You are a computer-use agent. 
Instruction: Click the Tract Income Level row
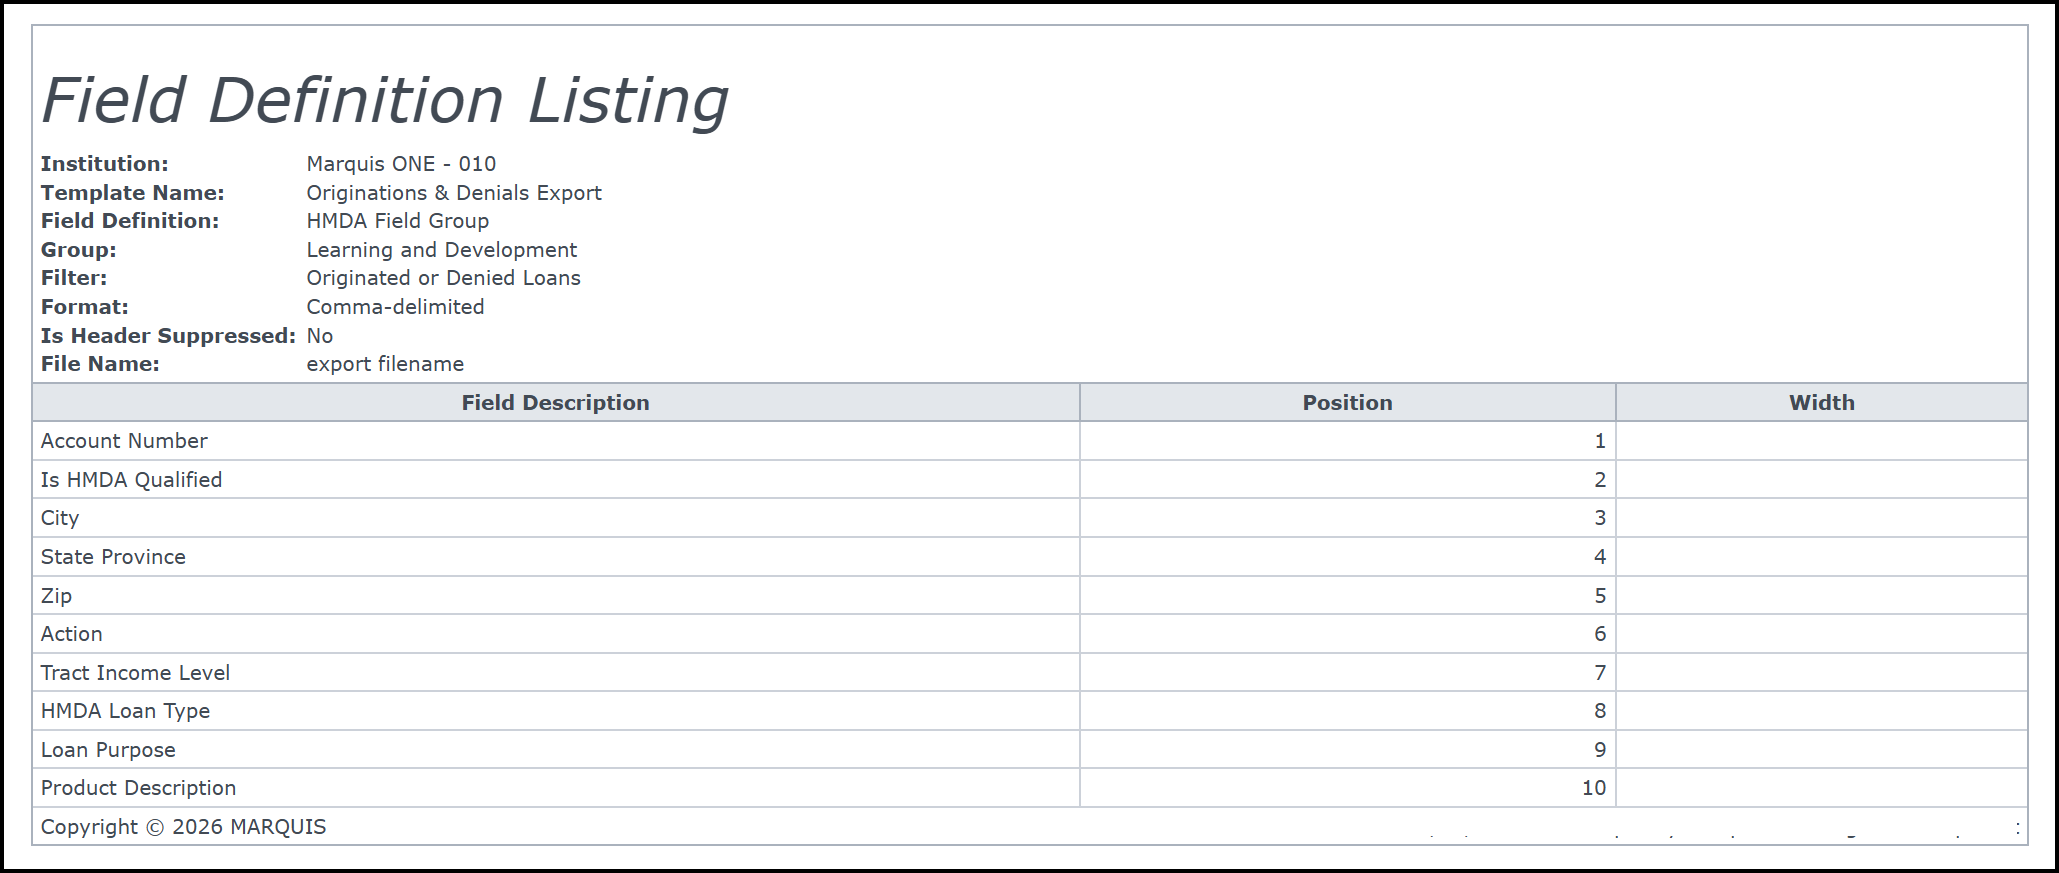click(x=1030, y=673)
